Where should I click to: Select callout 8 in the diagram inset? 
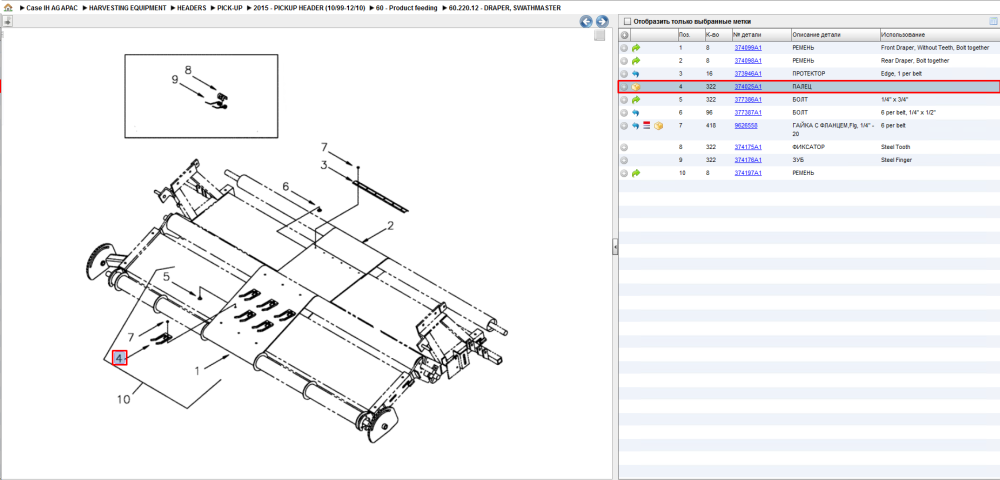tap(188, 69)
